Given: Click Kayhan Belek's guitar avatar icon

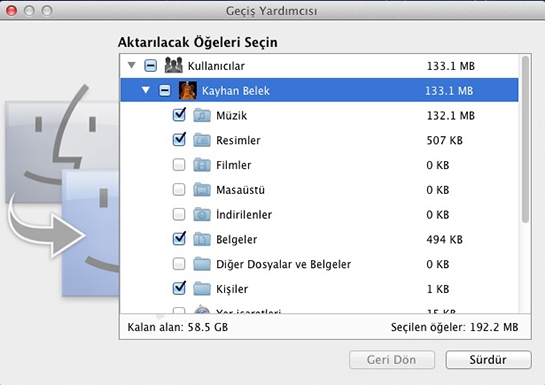Looking at the screenshot, I should 188,90.
